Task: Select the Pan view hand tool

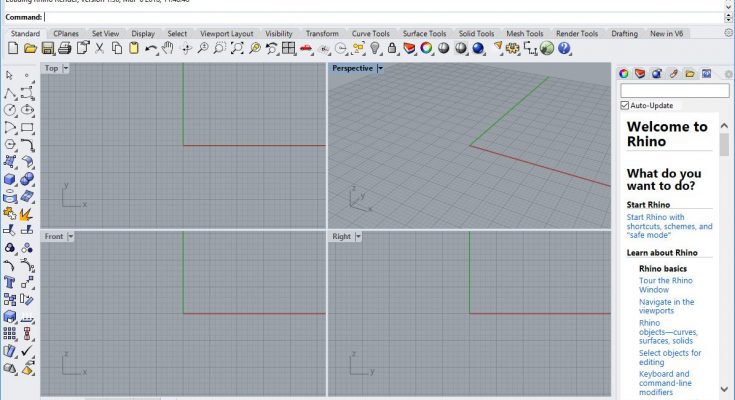Action: pyautogui.click(x=167, y=48)
